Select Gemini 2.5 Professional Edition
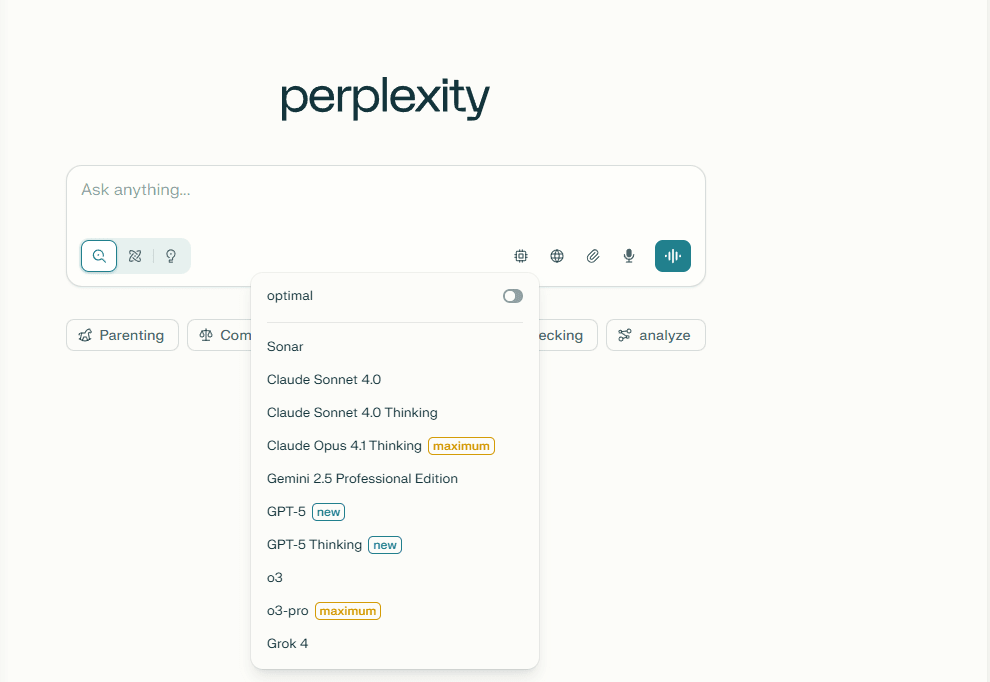The height and width of the screenshot is (682, 990). pyautogui.click(x=362, y=478)
